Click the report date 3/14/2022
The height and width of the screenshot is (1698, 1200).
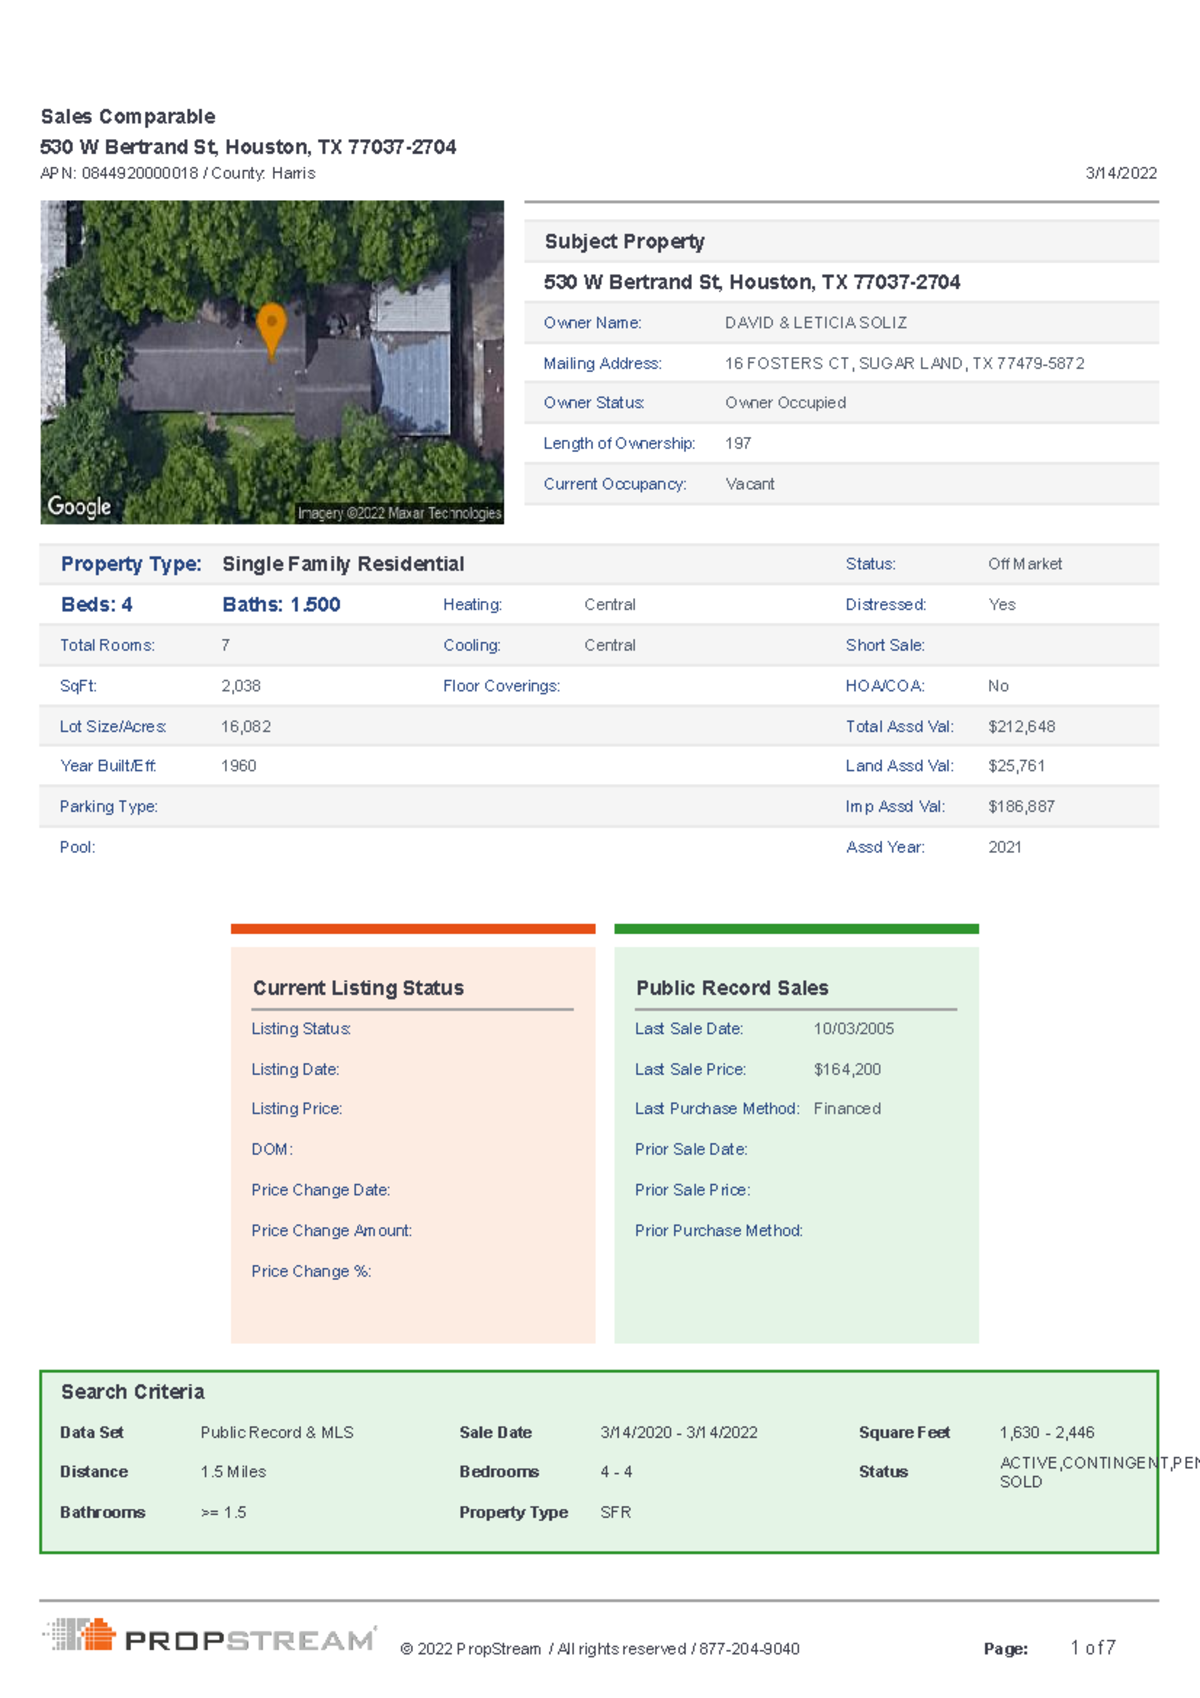tap(1121, 173)
